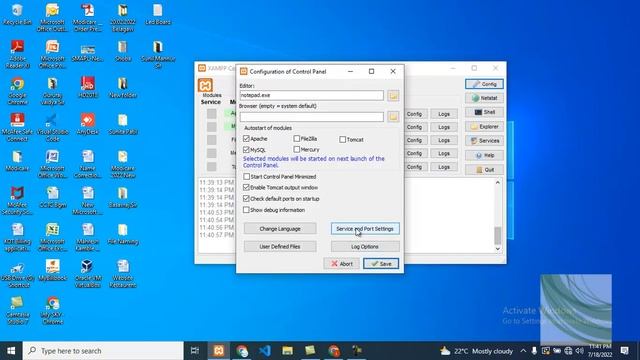Viewport: 640px width, 360px height.
Task: Open Visual Studio Code desktop shortcut
Action: pos(52,127)
